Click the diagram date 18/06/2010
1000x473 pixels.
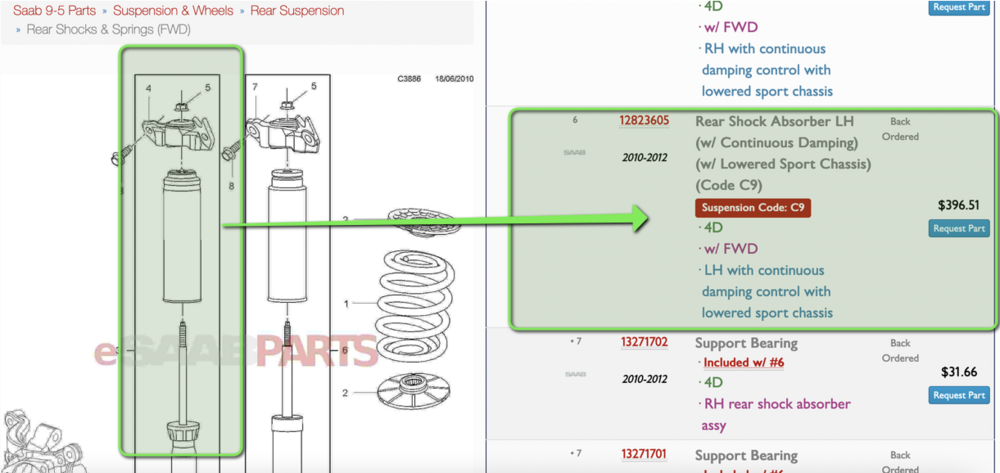(x=454, y=79)
